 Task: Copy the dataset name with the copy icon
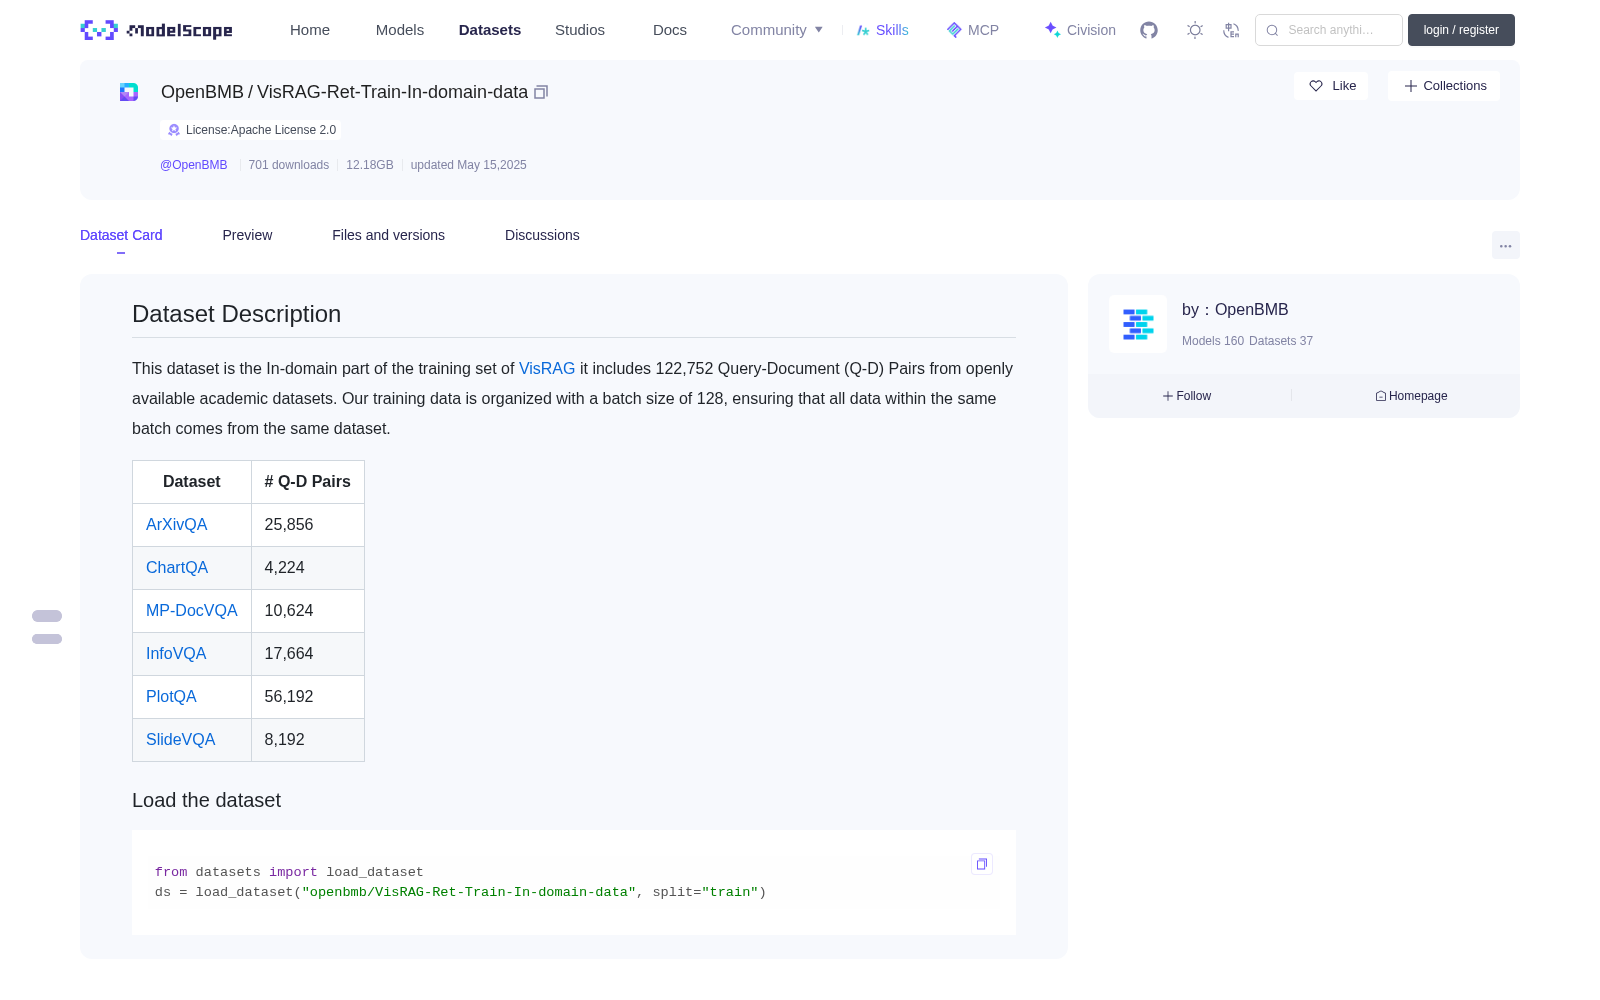pos(541,92)
